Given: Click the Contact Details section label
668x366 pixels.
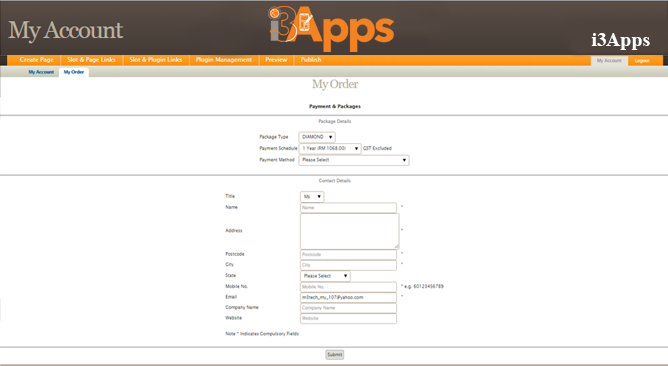Looking at the screenshot, I should [x=335, y=181].
